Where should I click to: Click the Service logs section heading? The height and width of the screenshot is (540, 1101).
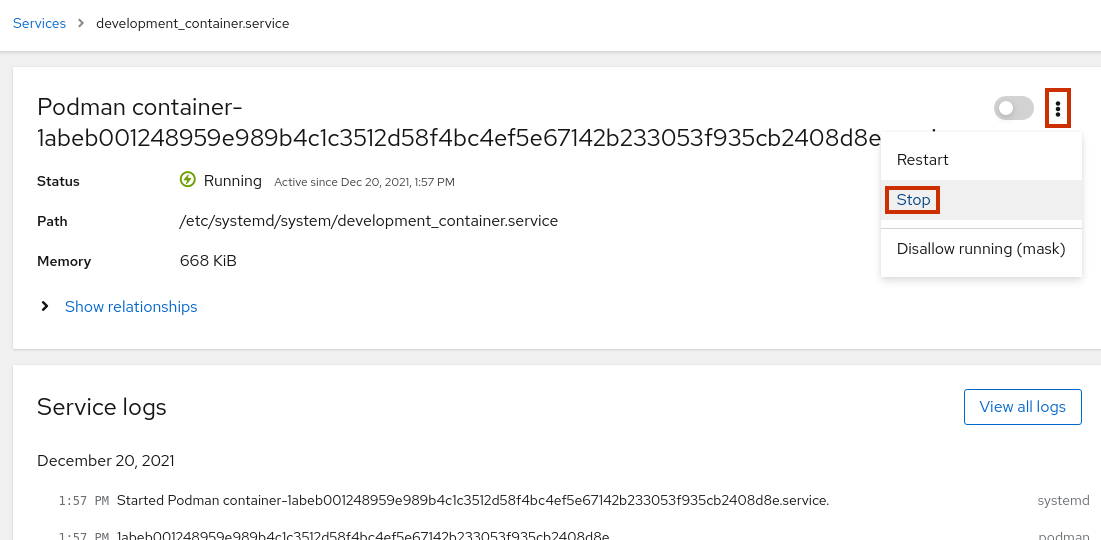101,407
